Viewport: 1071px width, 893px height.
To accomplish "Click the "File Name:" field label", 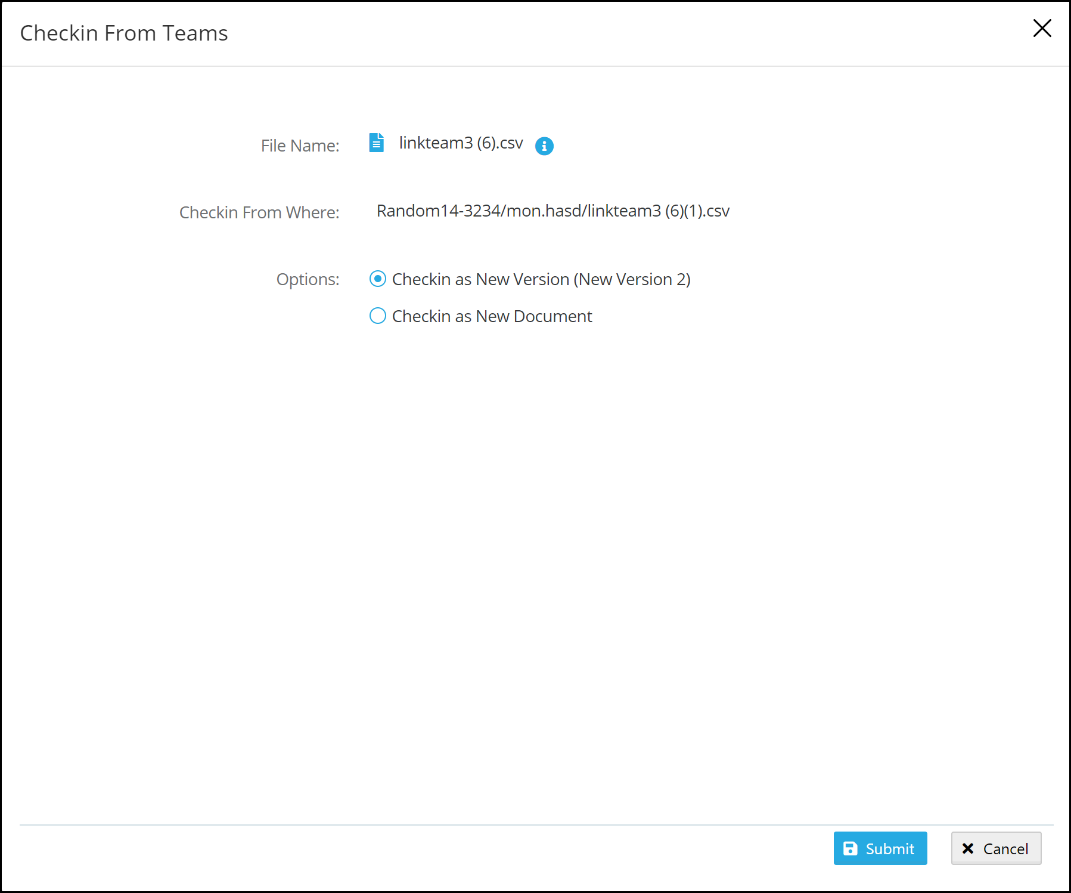I will coord(300,146).
